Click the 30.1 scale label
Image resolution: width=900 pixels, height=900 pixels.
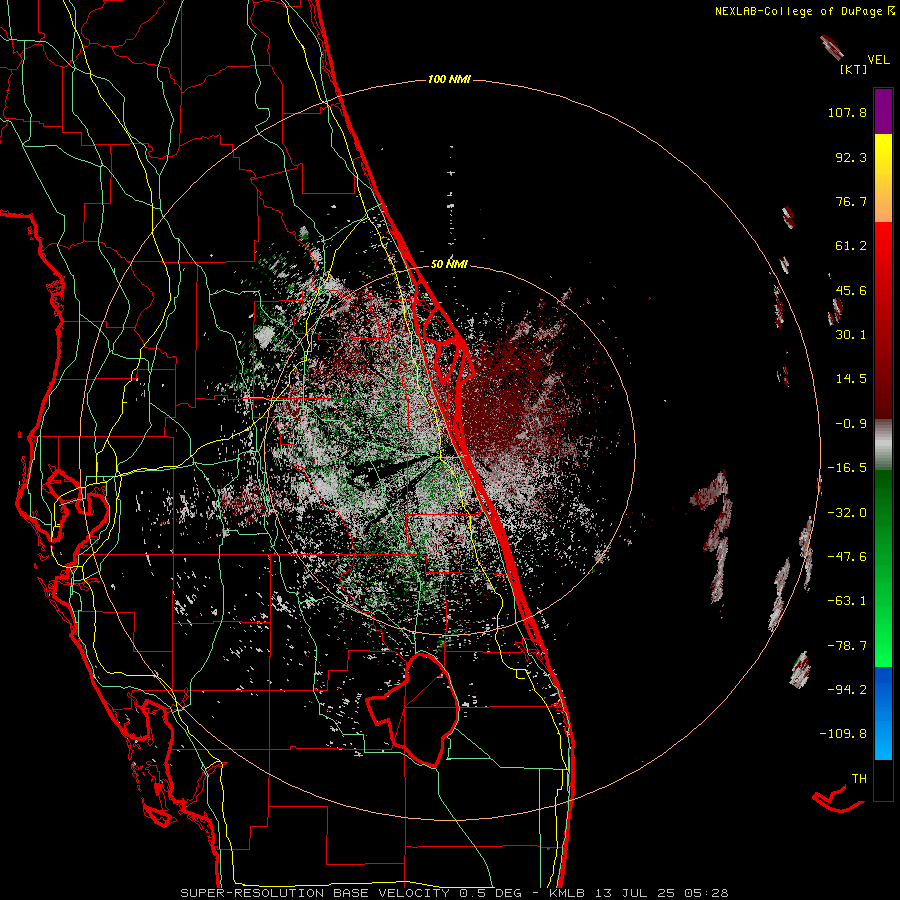point(851,334)
